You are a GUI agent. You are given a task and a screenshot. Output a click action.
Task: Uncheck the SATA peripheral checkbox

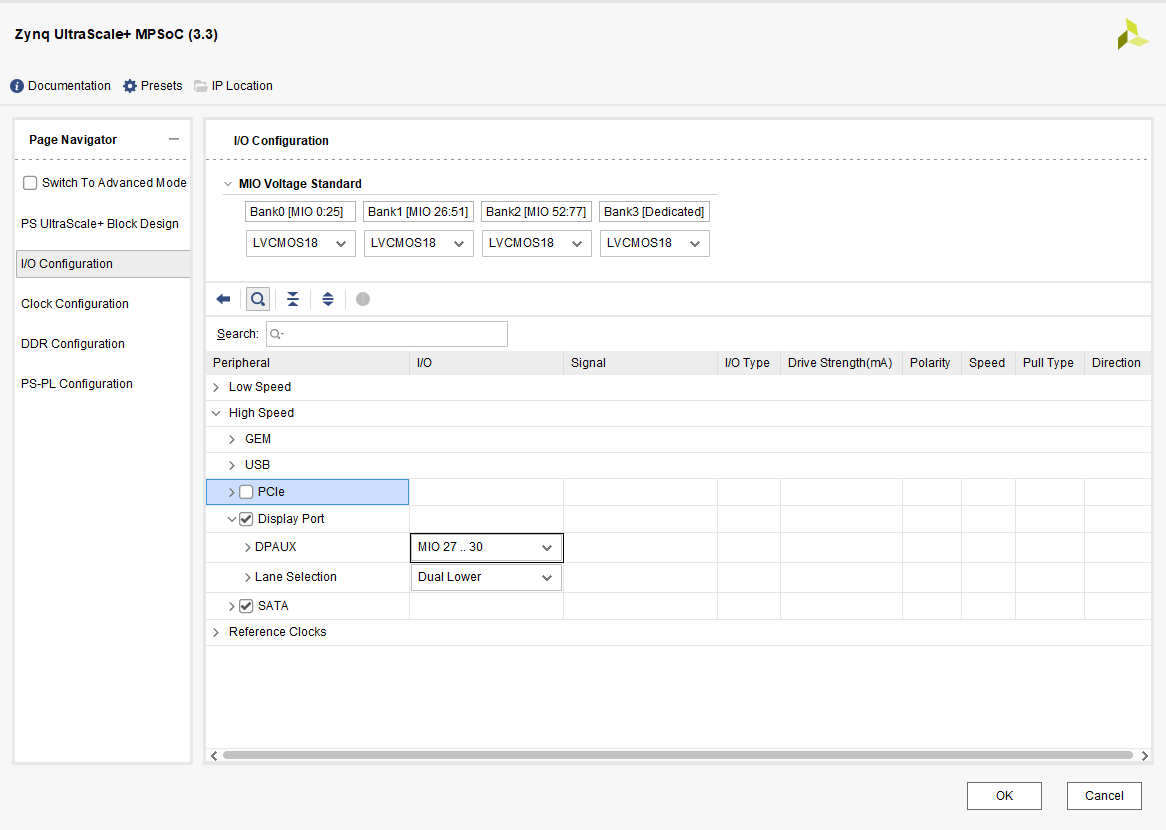point(246,606)
